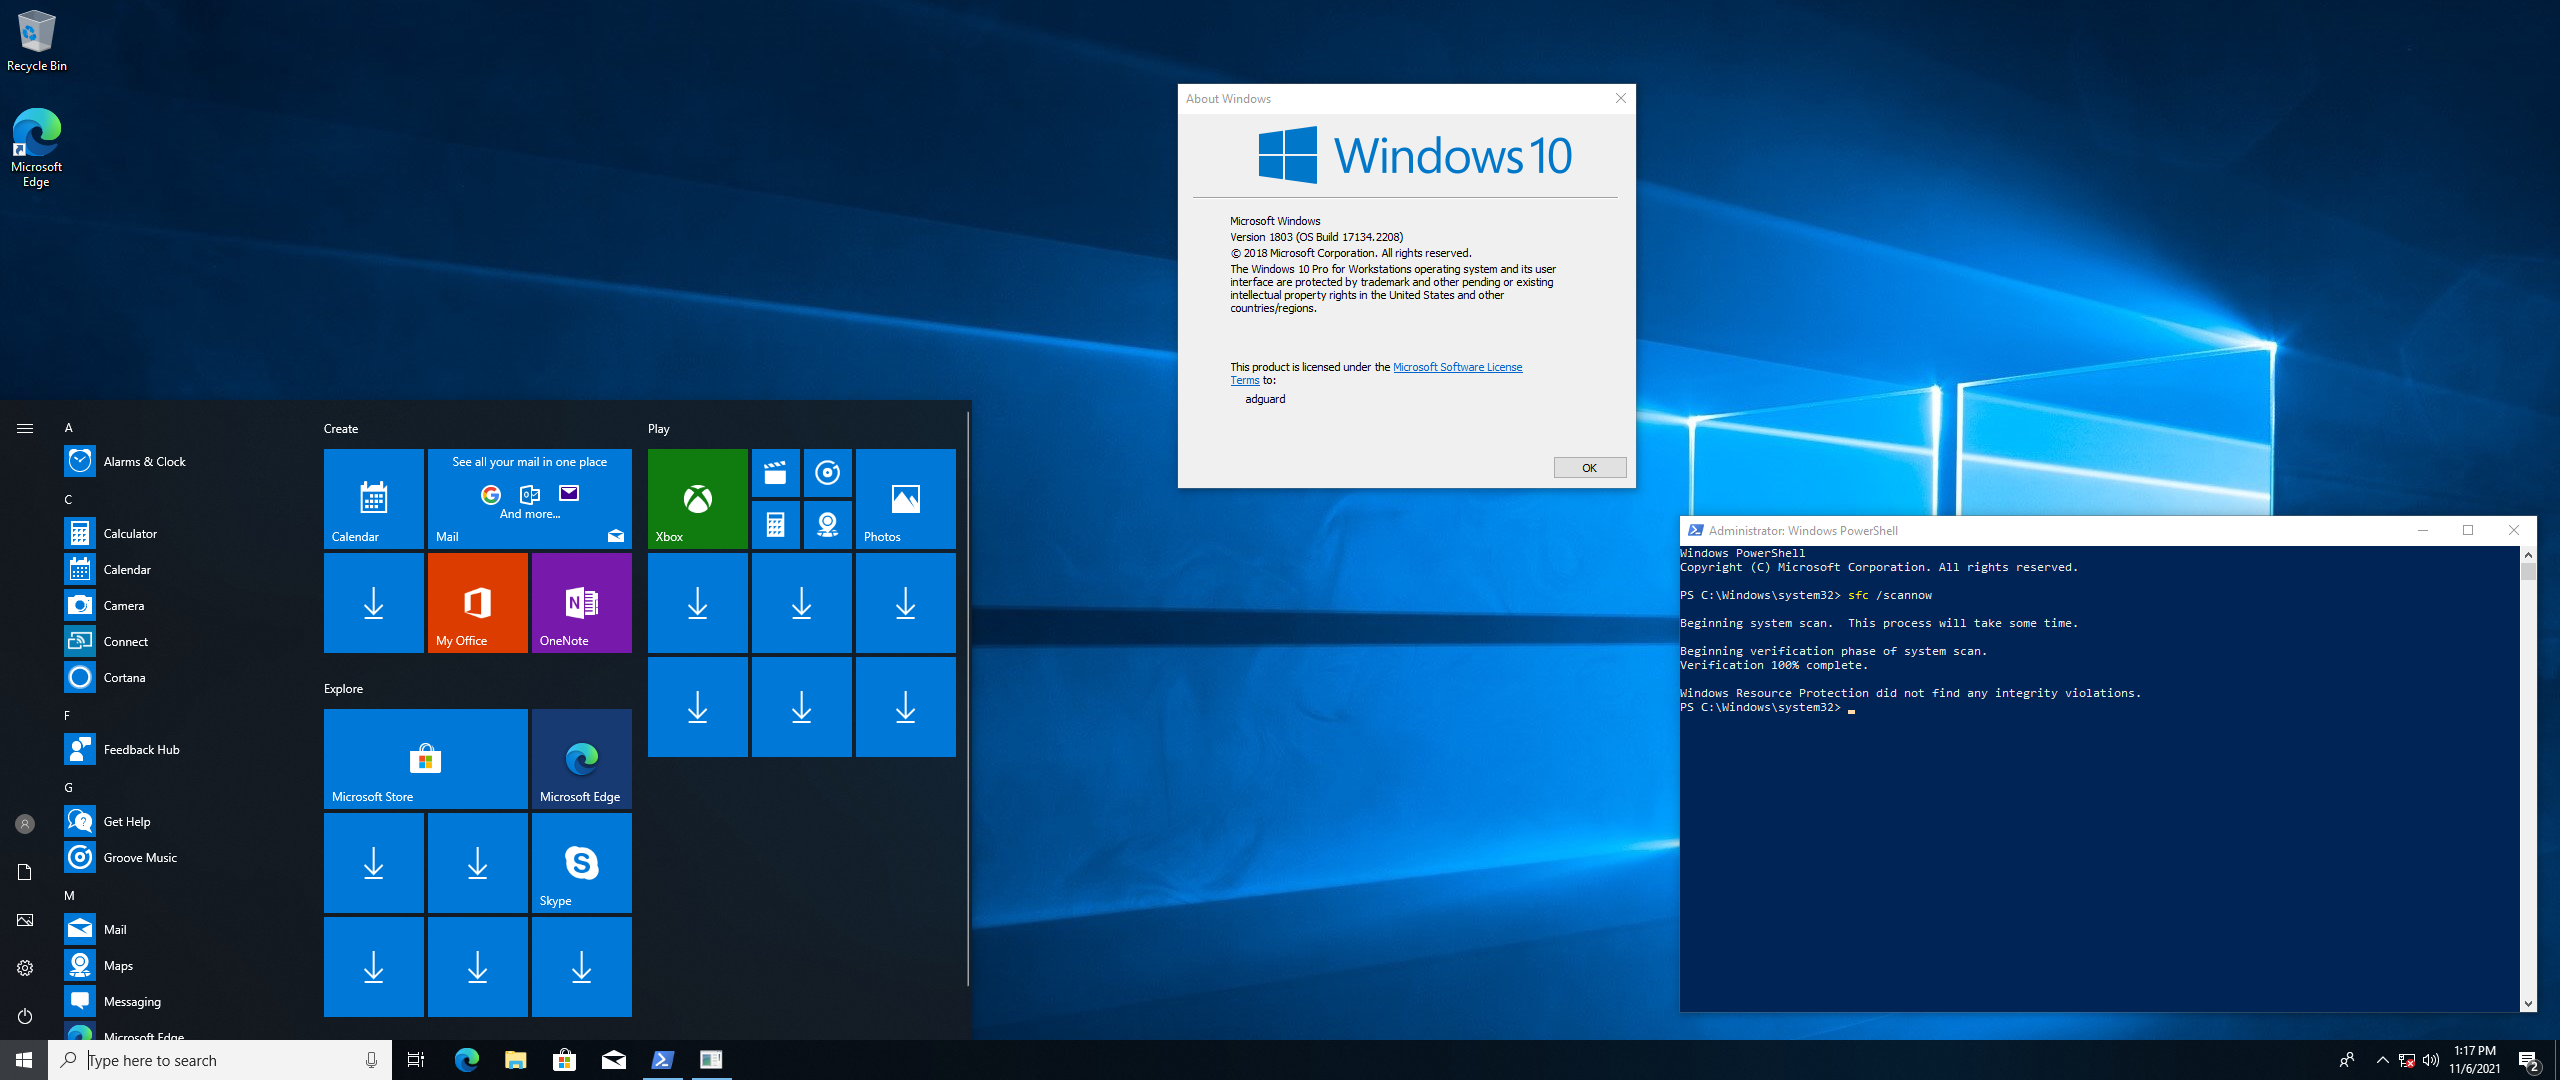Open the volume tray icon
This screenshot has height=1080, width=2560.
pyautogui.click(x=2431, y=1060)
